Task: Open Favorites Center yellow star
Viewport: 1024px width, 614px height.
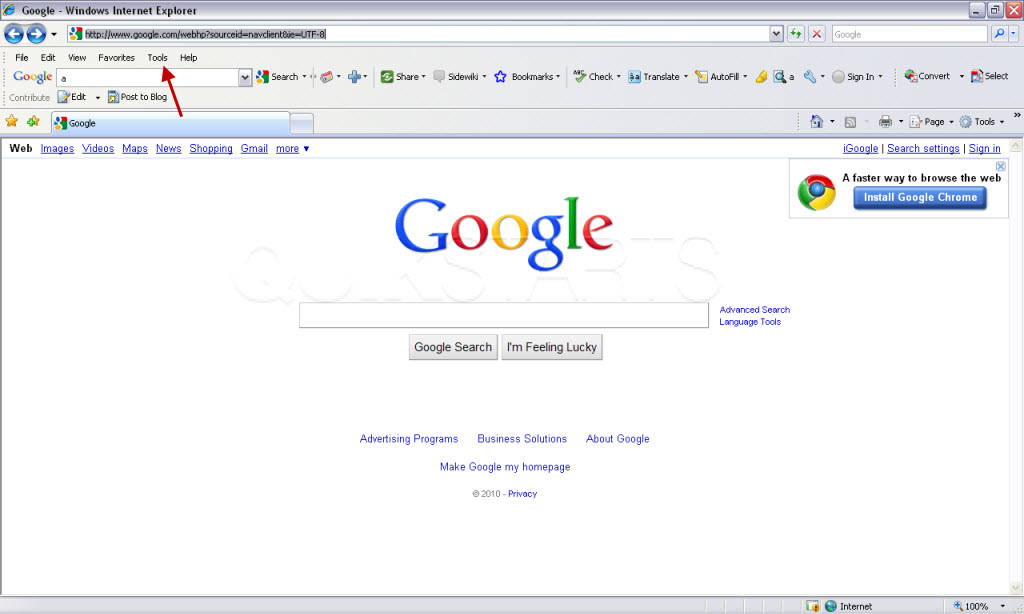Action: click(12, 121)
